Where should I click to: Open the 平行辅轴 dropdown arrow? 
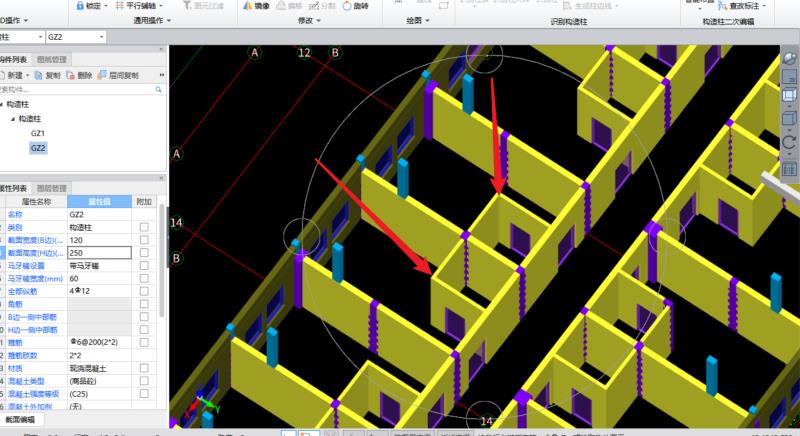click(161, 6)
